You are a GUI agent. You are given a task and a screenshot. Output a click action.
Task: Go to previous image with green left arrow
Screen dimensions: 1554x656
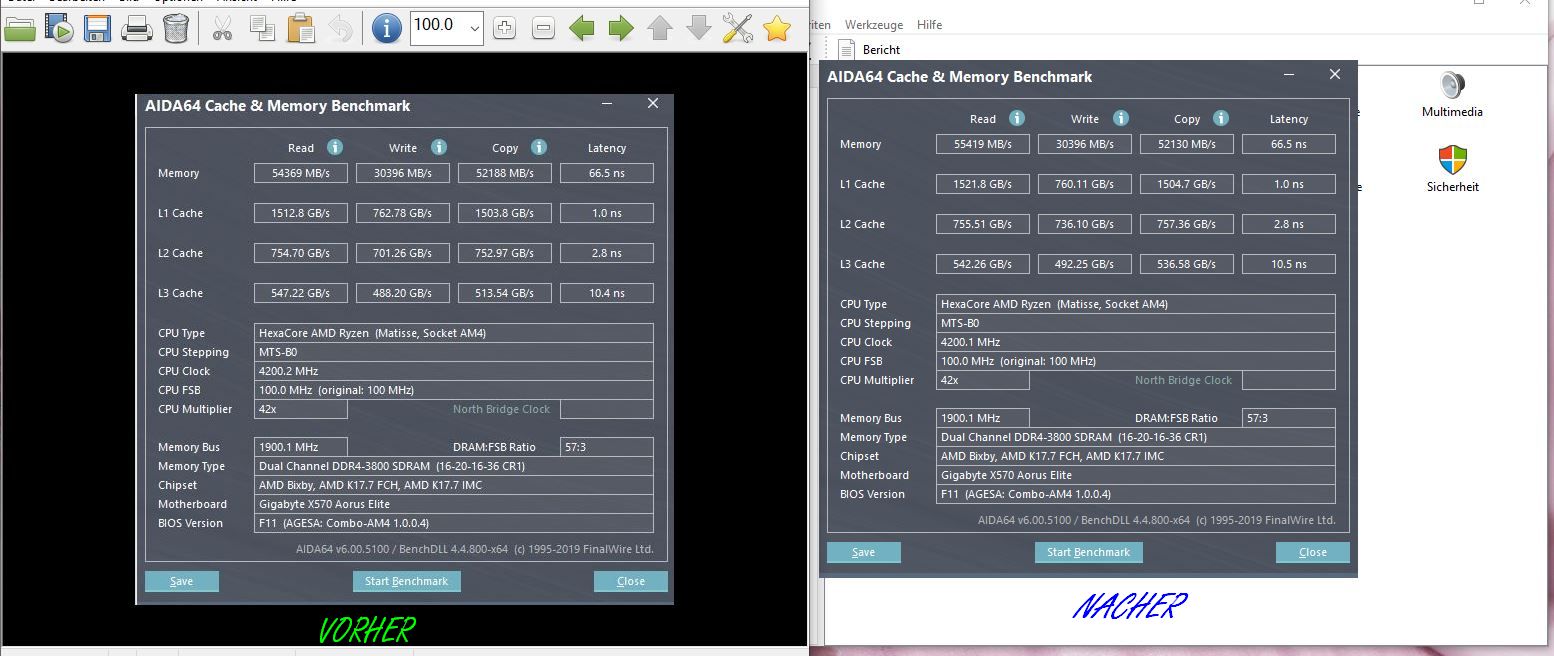pyautogui.click(x=582, y=28)
